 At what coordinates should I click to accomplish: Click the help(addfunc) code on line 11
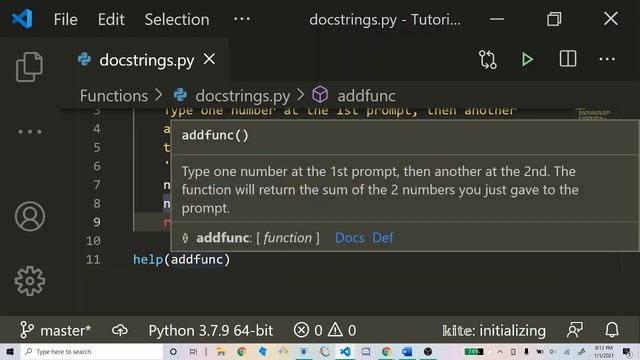tap(182, 260)
